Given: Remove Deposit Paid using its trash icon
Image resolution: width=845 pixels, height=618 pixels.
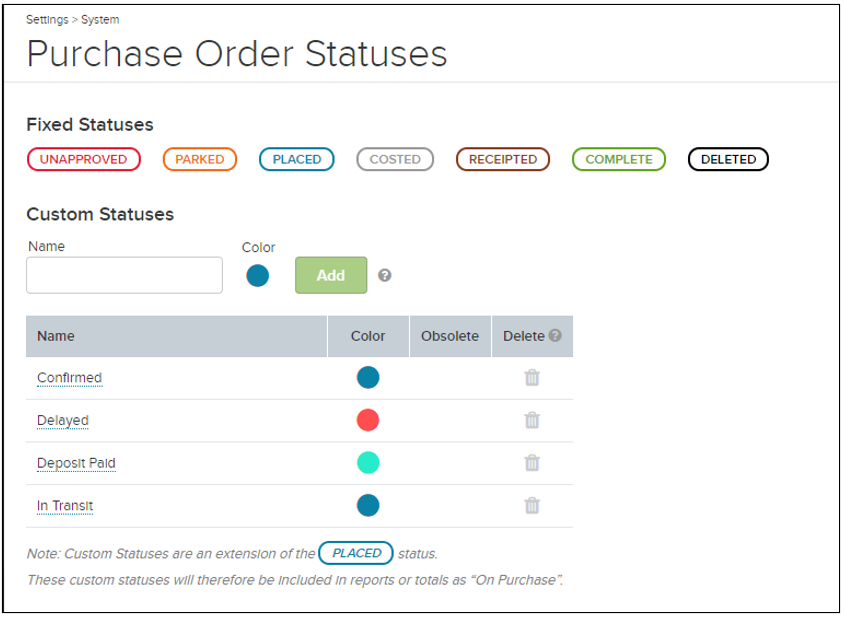Looking at the screenshot, I should (x=532, y=462).
